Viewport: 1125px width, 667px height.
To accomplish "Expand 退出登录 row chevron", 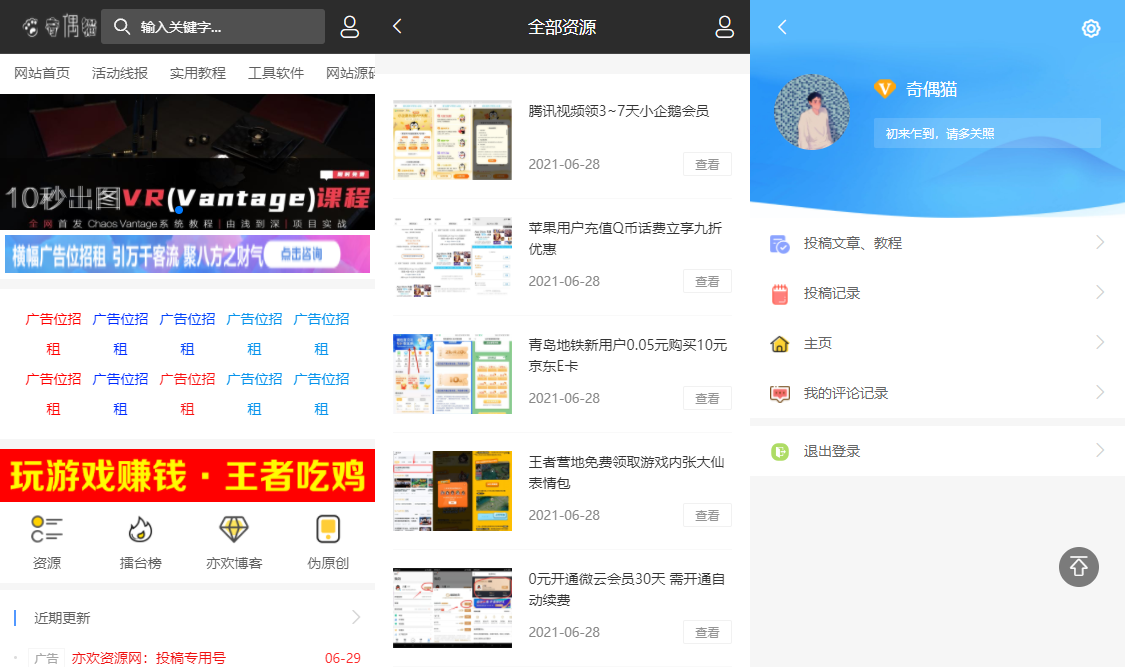I will coord(1100,450).
